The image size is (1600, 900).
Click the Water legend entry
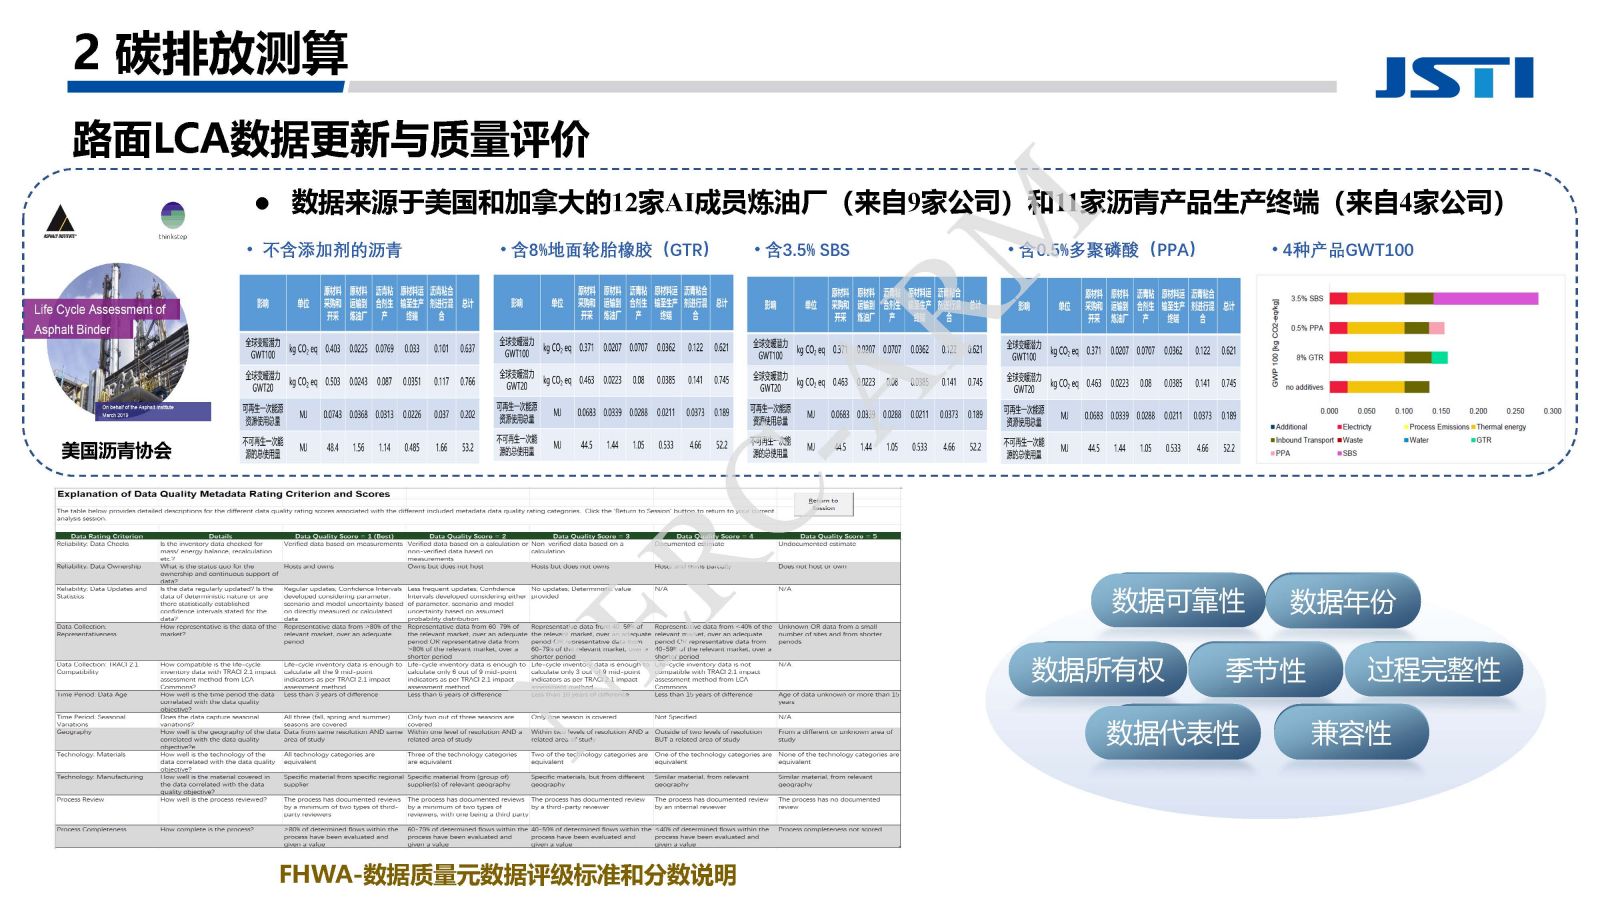pos(1416,440)
